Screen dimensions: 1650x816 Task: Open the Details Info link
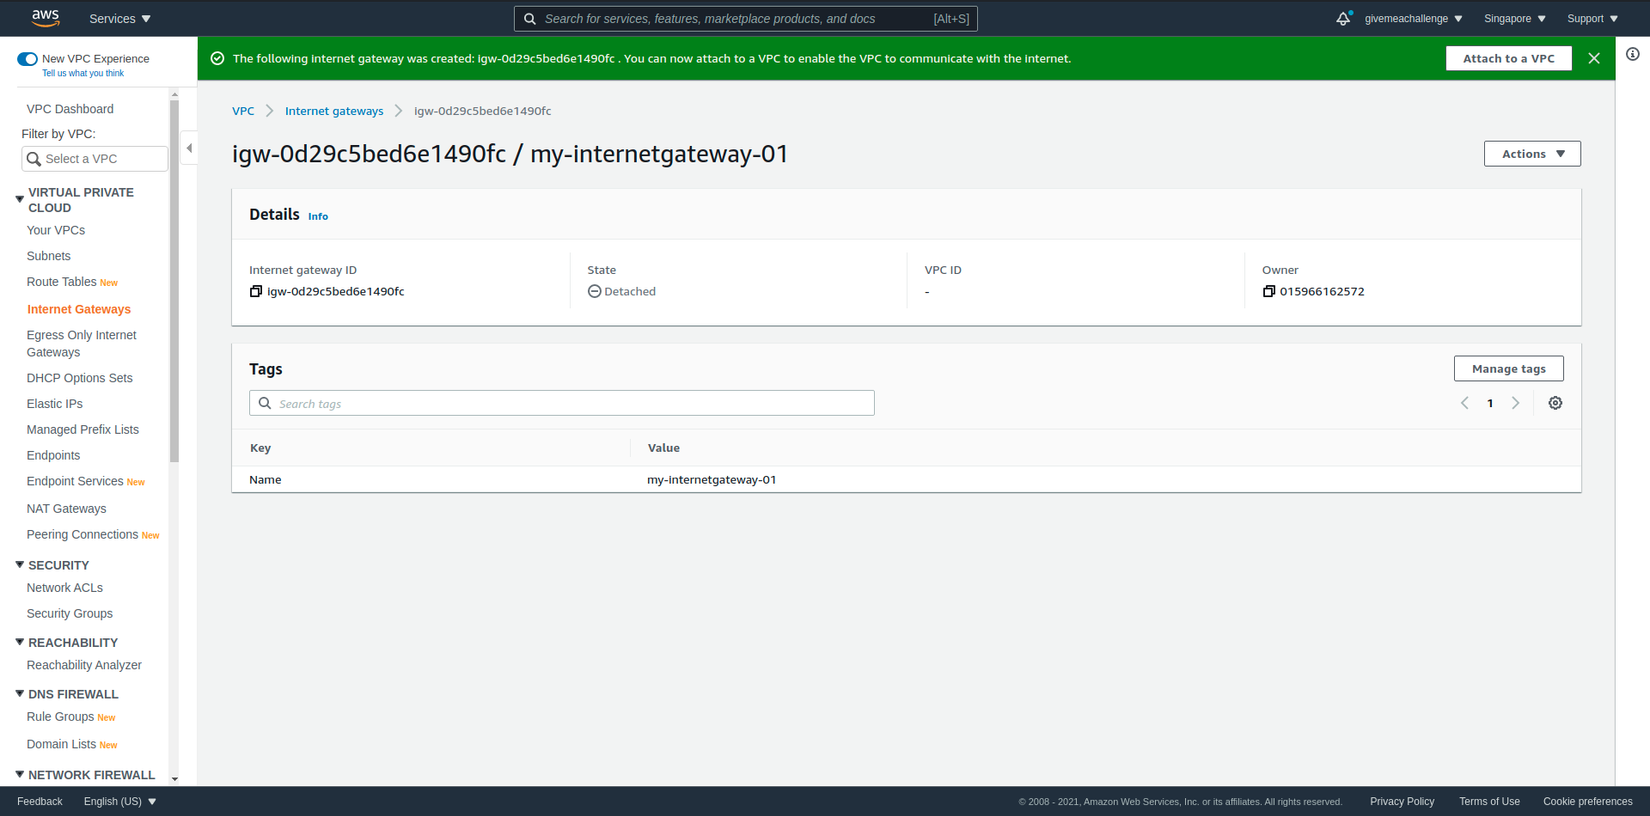[318, 216]
